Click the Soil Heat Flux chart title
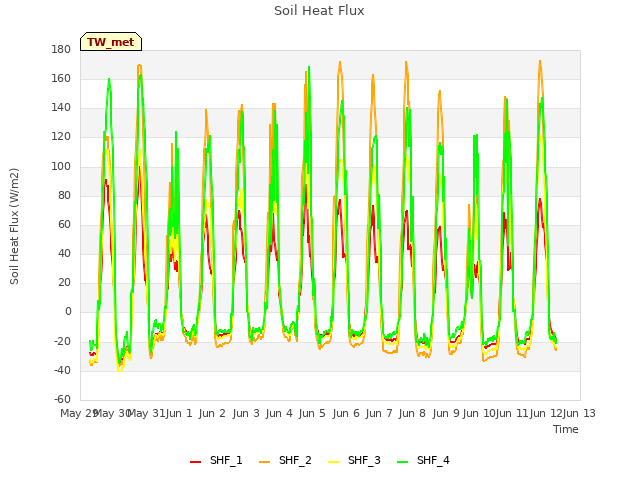Viewport: 640px width, 480px height. (x=319, y=11)
